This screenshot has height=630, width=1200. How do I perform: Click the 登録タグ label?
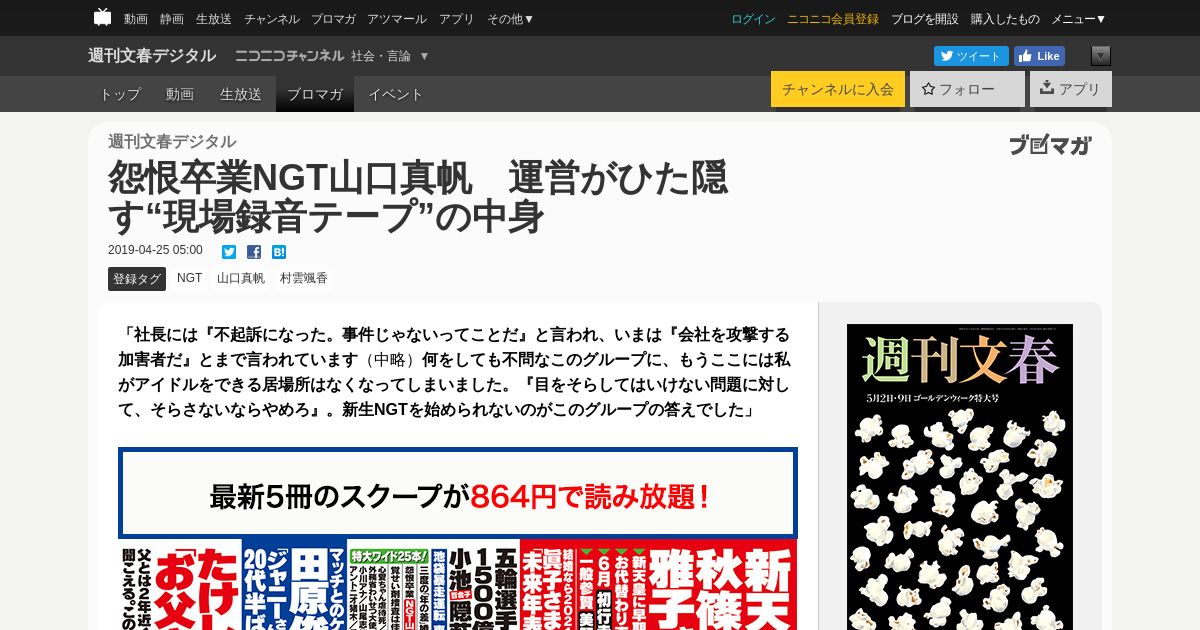(137, 279)
